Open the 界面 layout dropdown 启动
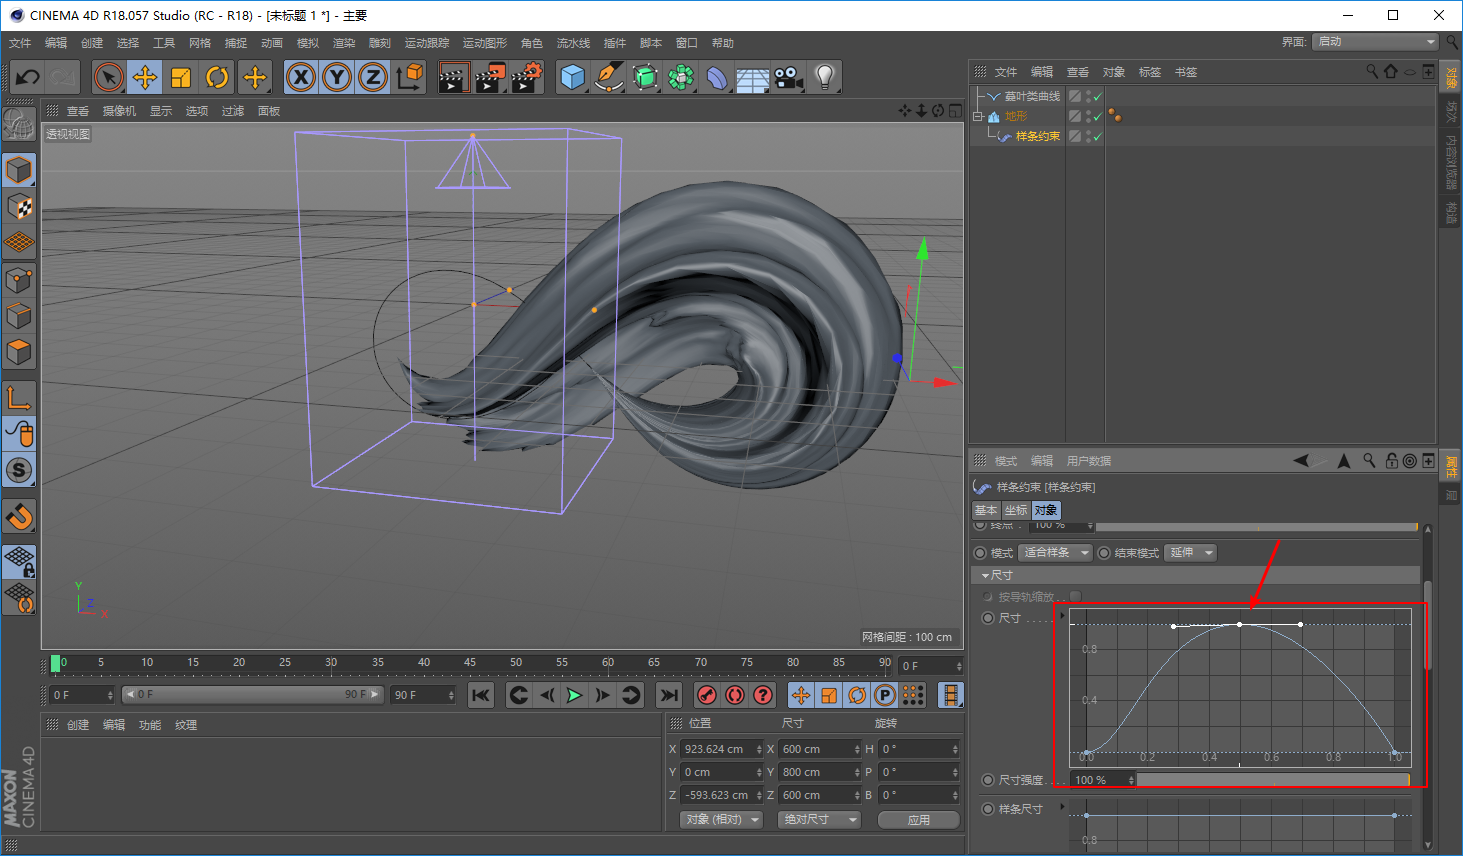The height and width of the screenshot is (856, 1463). click(1376, 41)
